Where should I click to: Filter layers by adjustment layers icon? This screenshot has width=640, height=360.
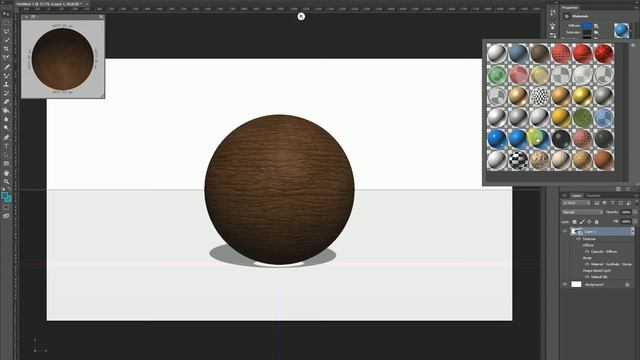point(604,203)
